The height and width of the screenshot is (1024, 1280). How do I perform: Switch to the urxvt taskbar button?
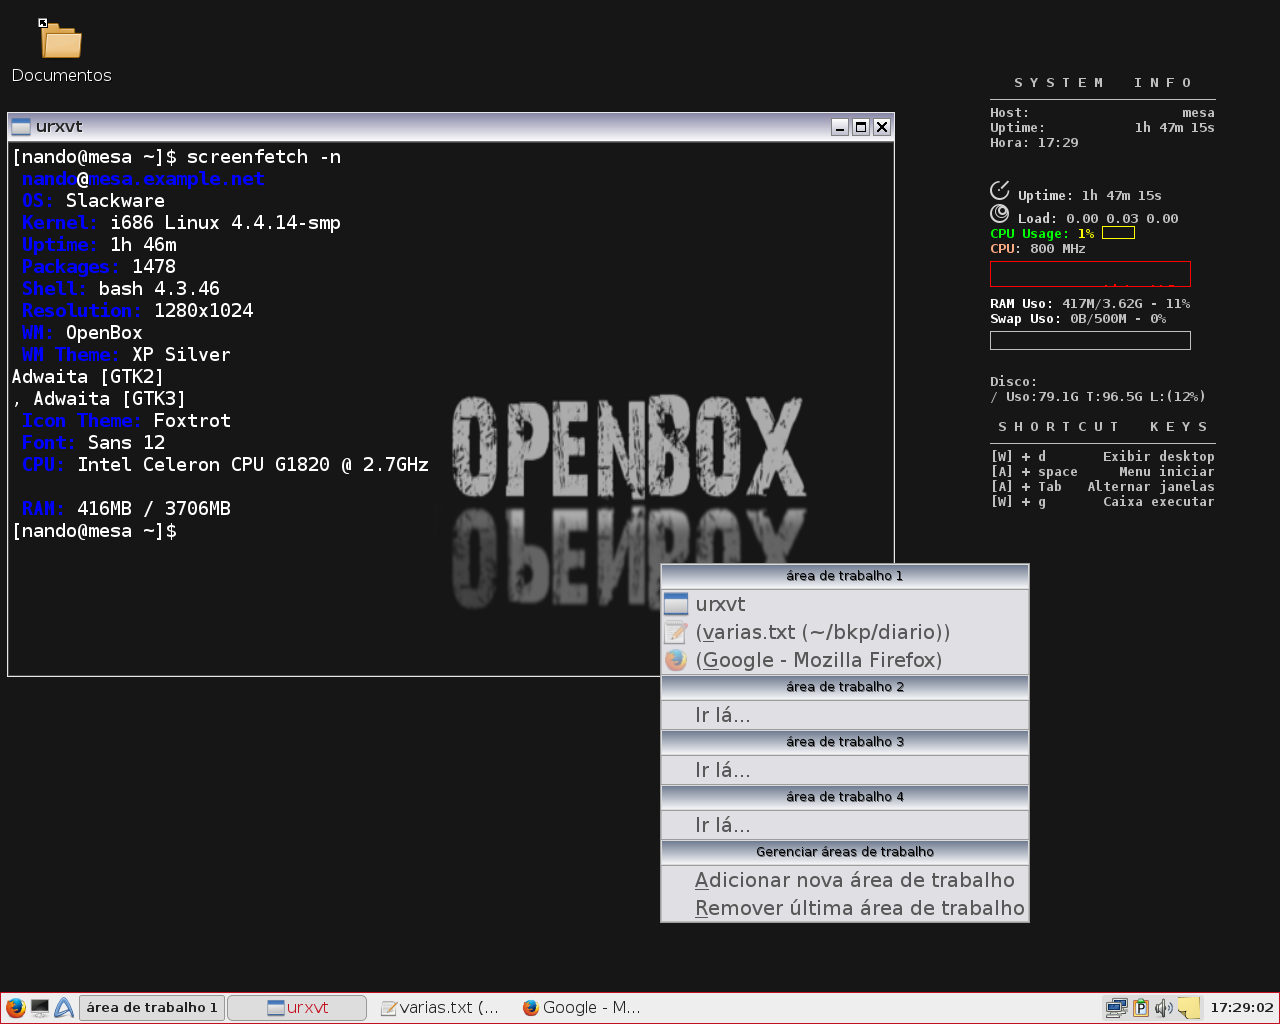click(x=297, y=1008)
